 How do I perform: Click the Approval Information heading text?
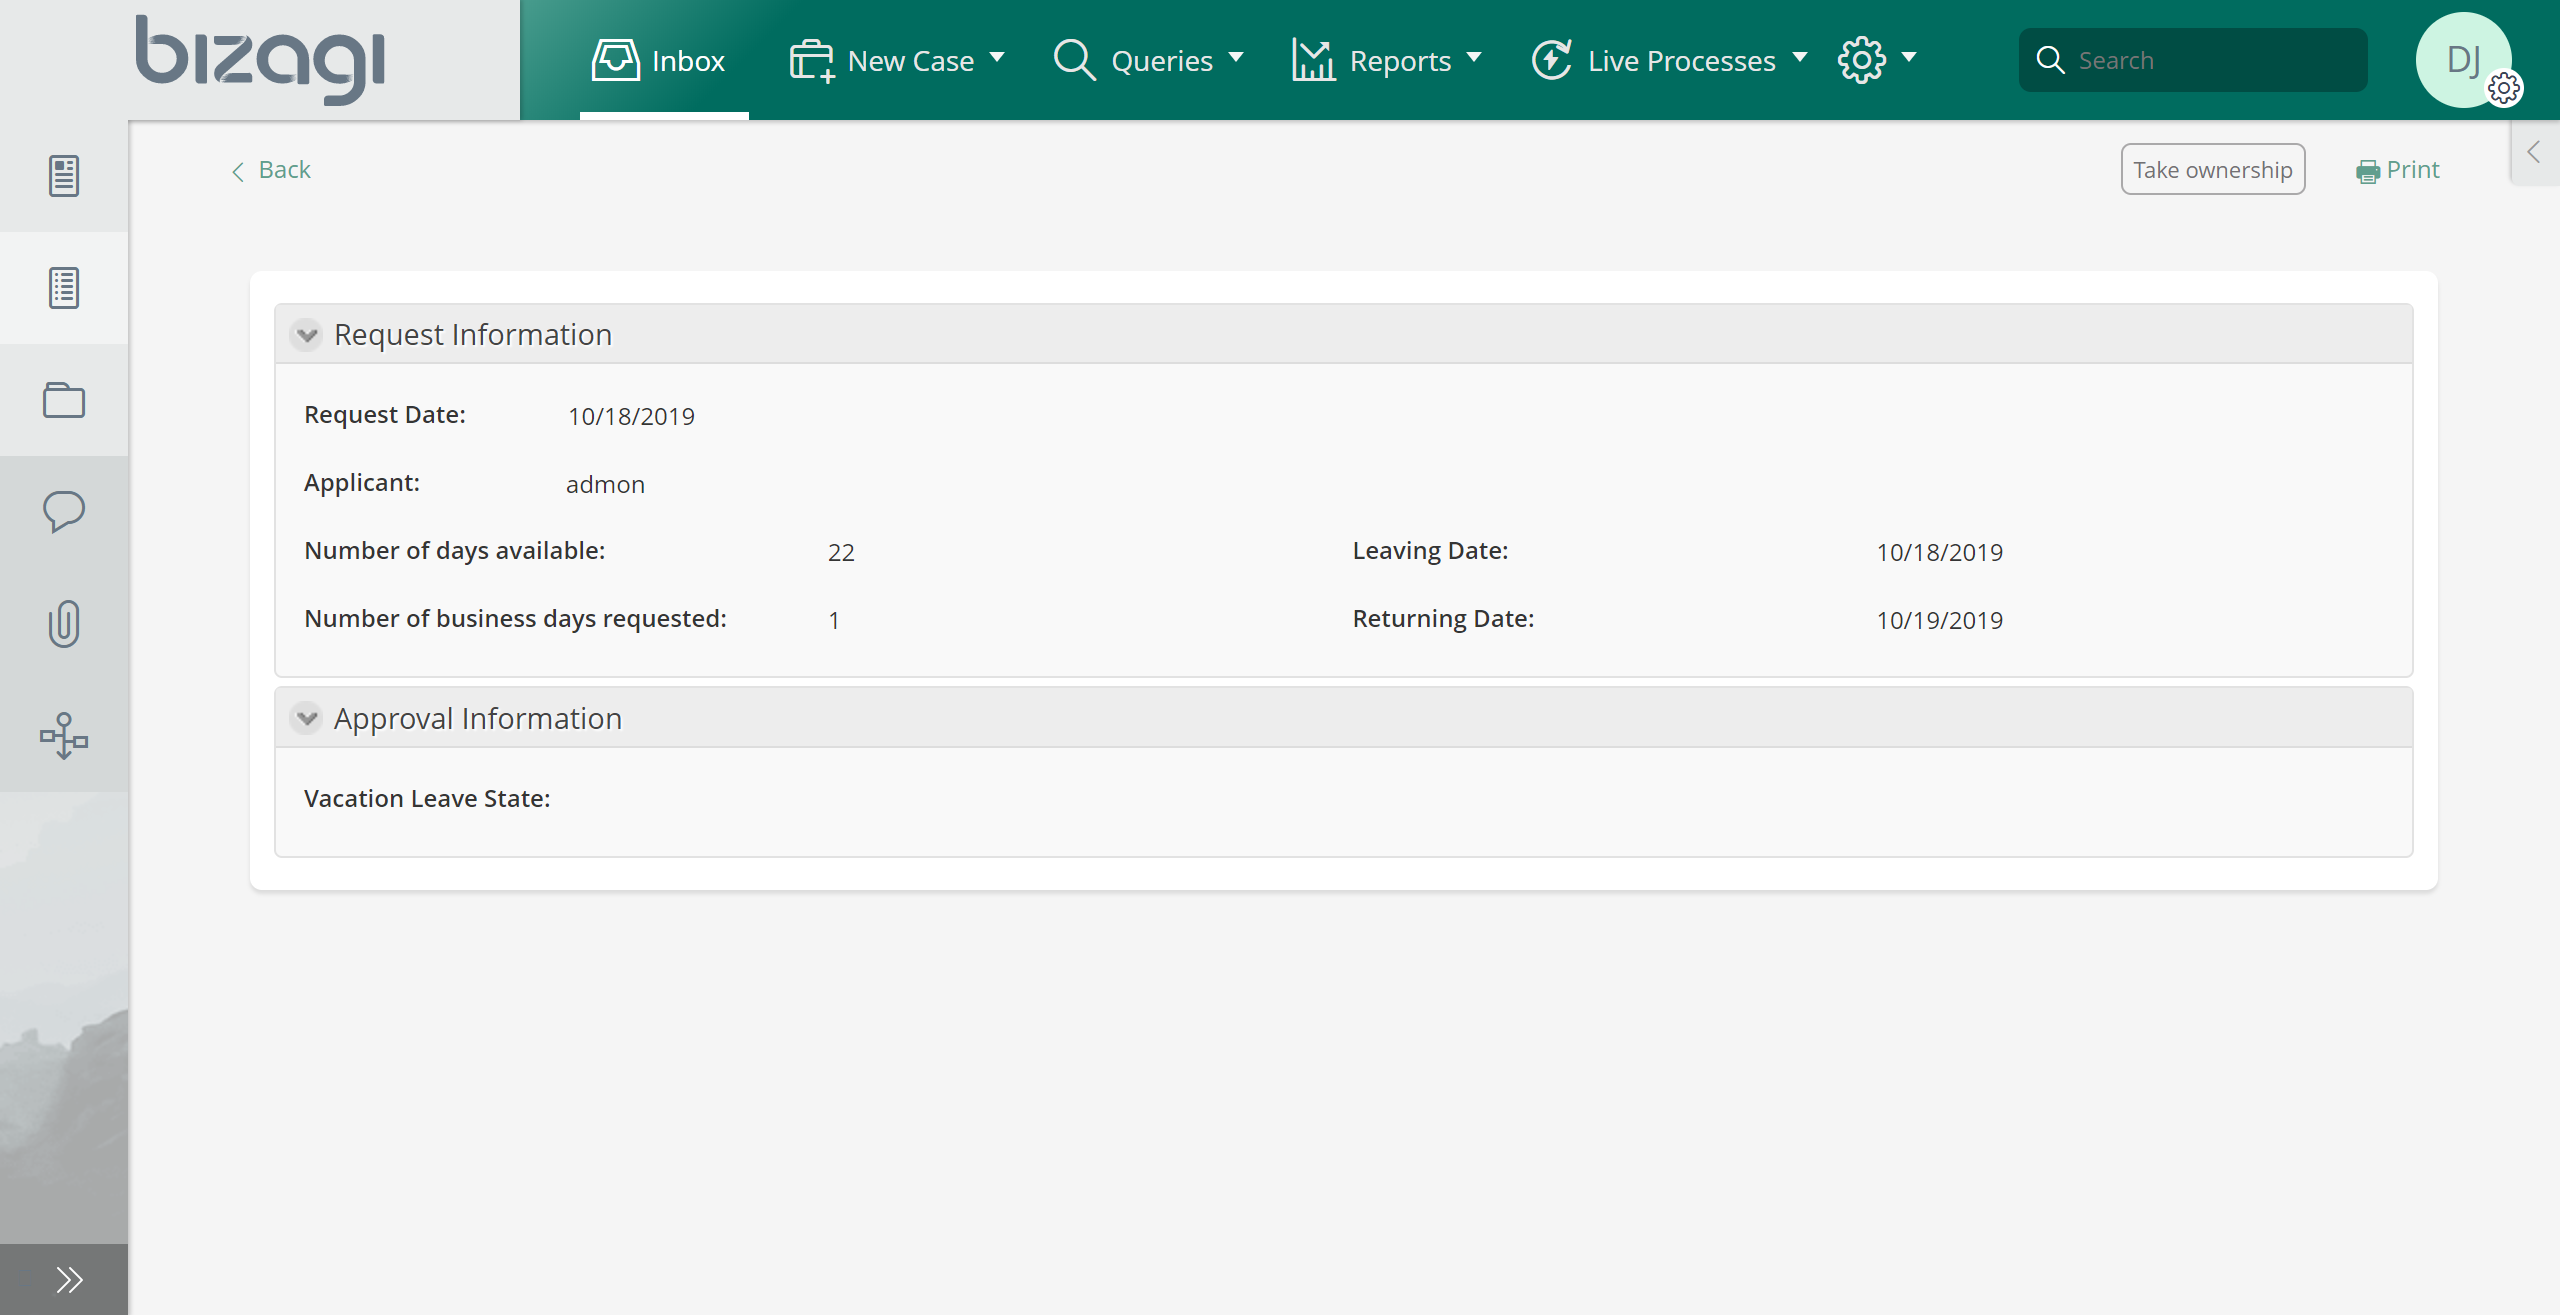[478, 718]
